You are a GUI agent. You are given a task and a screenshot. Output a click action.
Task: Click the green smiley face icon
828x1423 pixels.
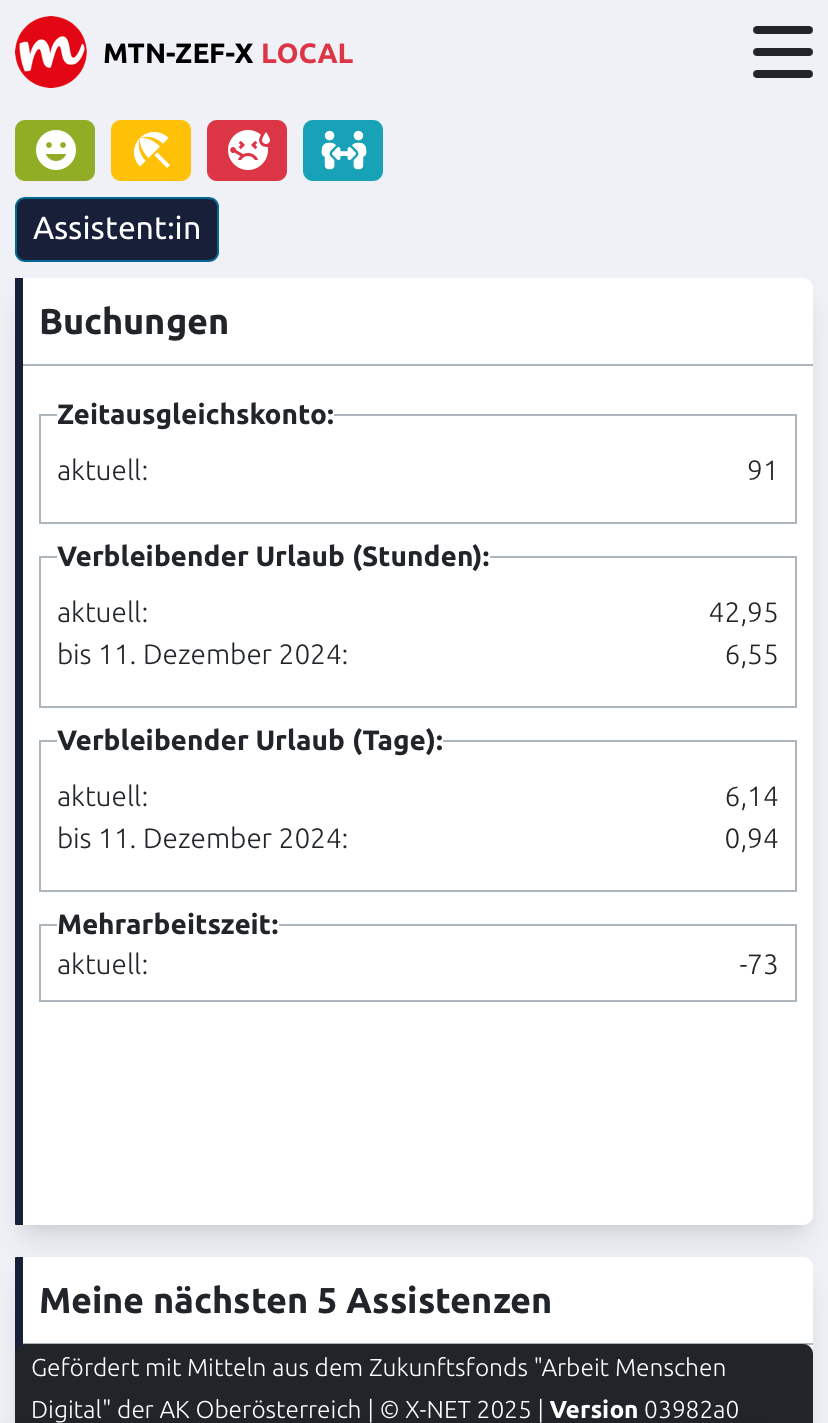55,151
